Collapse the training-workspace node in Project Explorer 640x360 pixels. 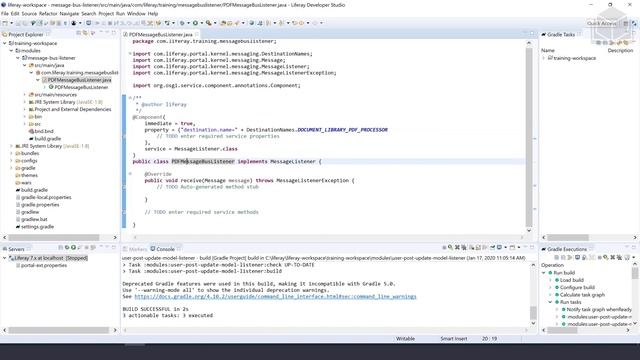[x=5, y=43]
